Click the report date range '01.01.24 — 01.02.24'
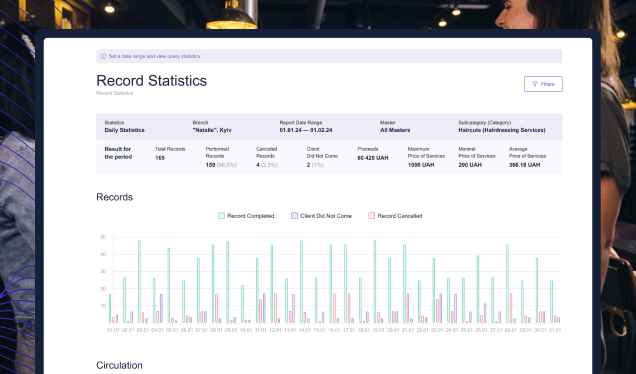This screenshot has width=636, height=374. pyautogui.click(x=306, y=130)
